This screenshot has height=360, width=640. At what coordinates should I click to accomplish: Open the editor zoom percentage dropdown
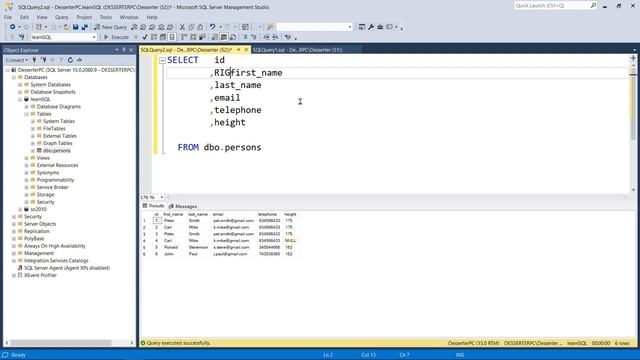[162, 197]
